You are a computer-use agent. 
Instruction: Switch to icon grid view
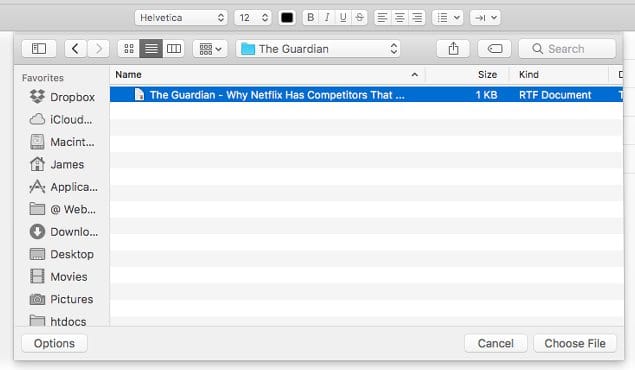coord(129,49)
